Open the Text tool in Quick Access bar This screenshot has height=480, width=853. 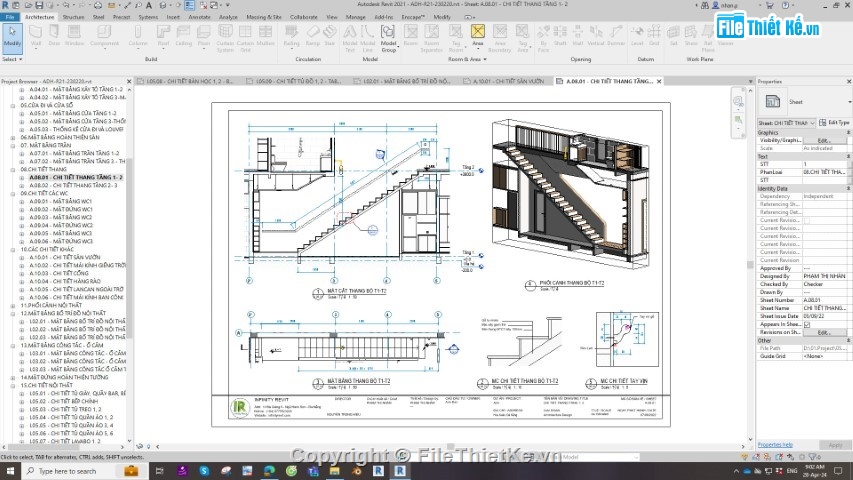coord(149,5)
